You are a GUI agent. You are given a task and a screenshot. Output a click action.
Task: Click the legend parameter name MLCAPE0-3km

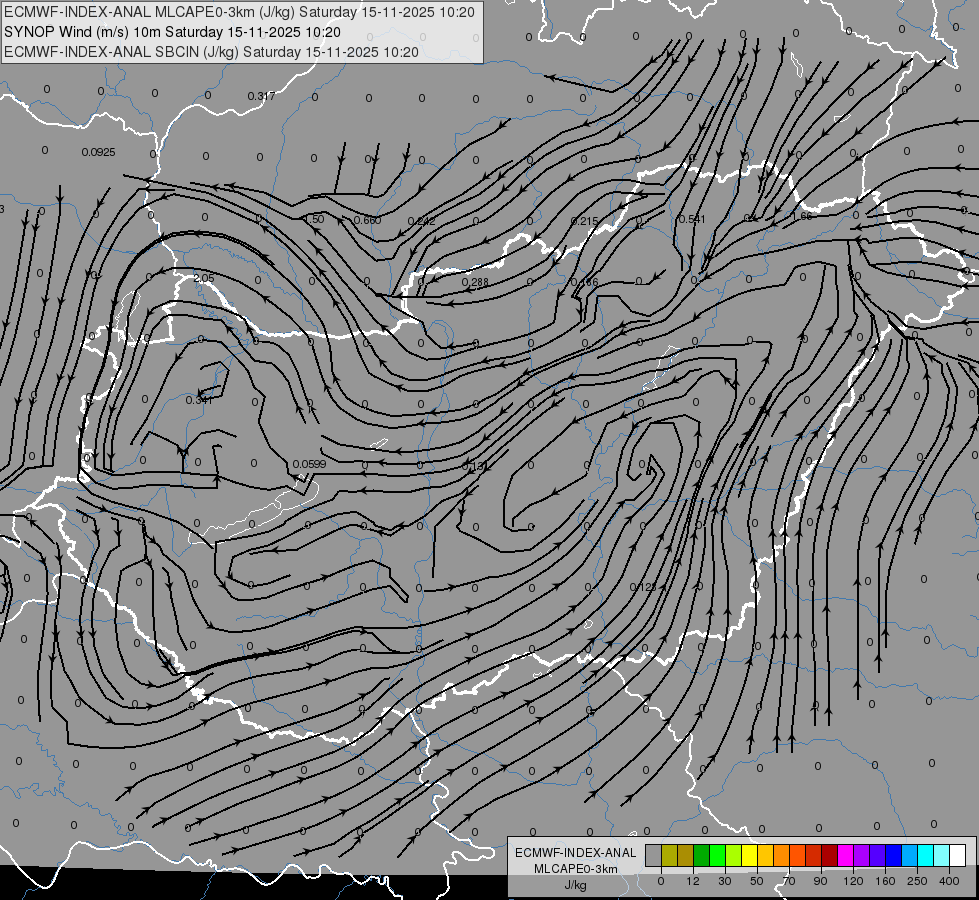(x=576, y=869)
